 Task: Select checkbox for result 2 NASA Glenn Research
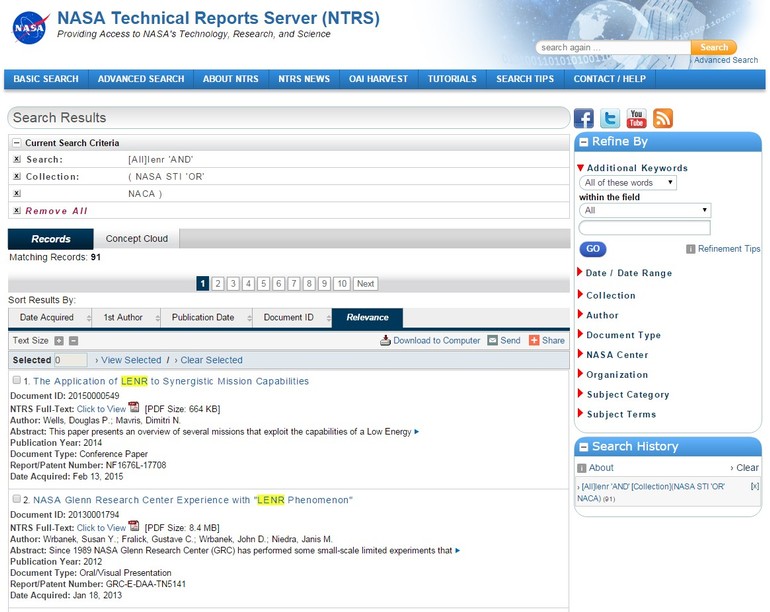(16, 499)
